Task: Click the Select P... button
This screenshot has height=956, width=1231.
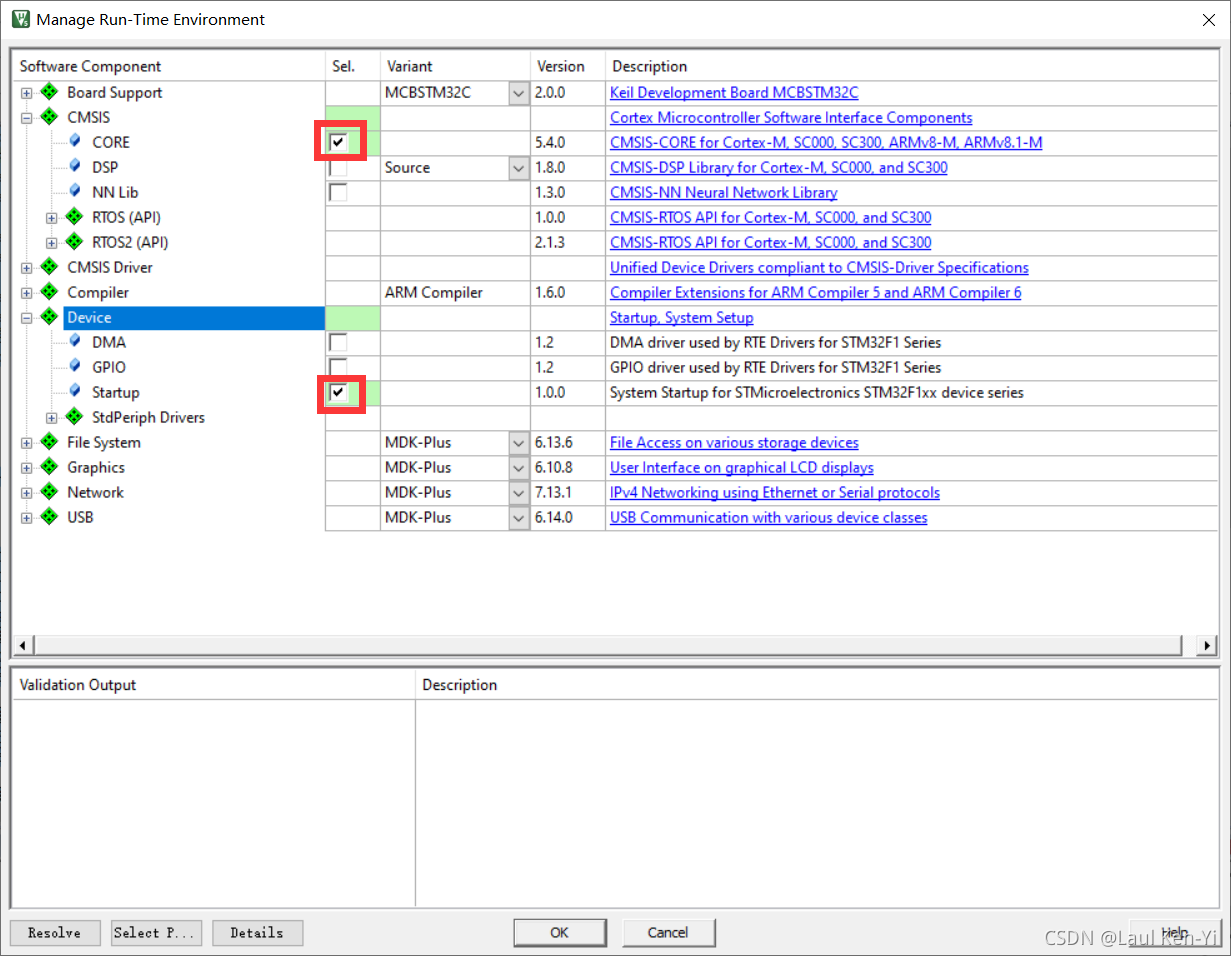Action: (x=156, y=933)
